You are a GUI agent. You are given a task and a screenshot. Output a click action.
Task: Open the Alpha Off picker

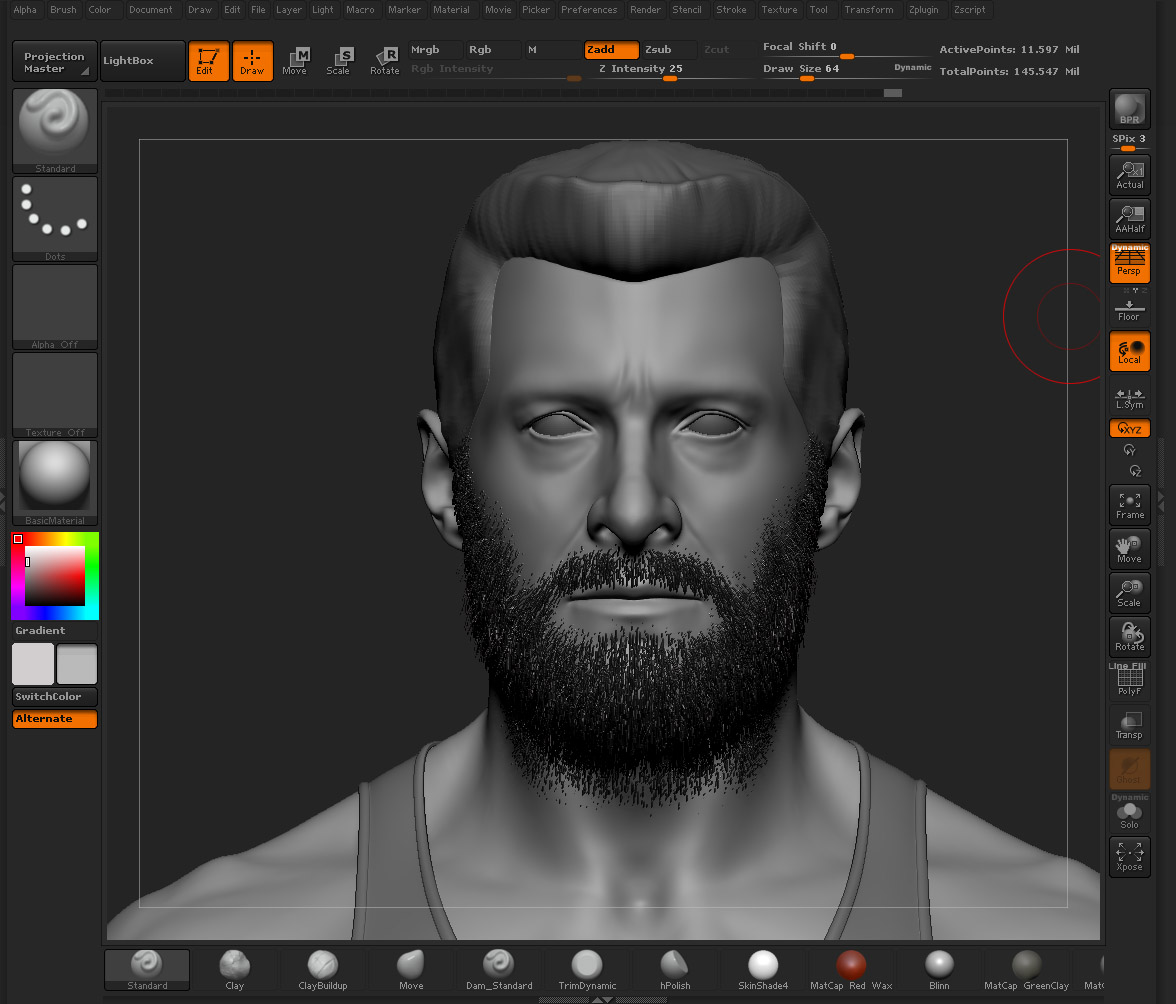coord(55,307)
